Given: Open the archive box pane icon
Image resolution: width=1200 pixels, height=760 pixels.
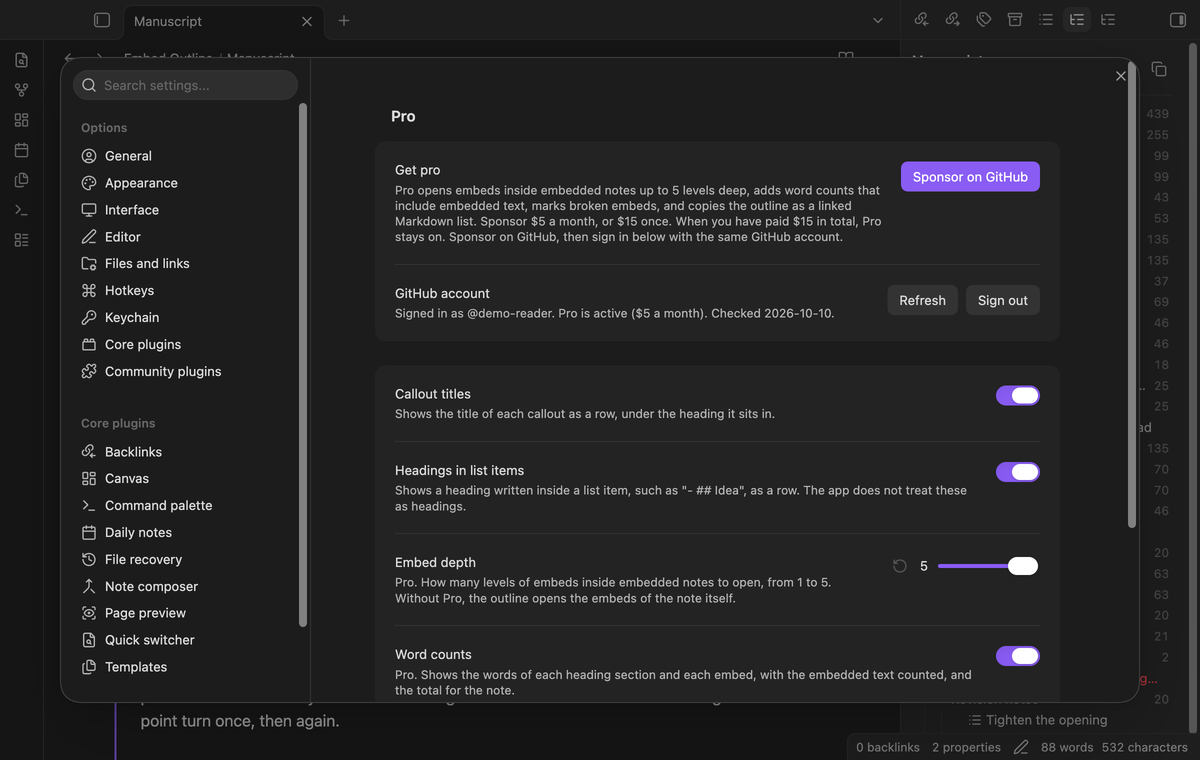Looking at the screenshot, I should (1015, 20).
